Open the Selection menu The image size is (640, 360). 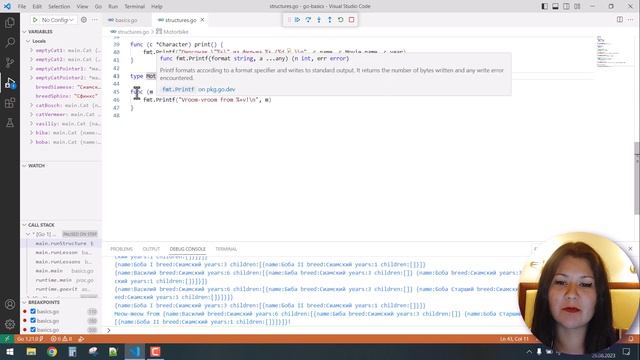click(x=59, y=7)
